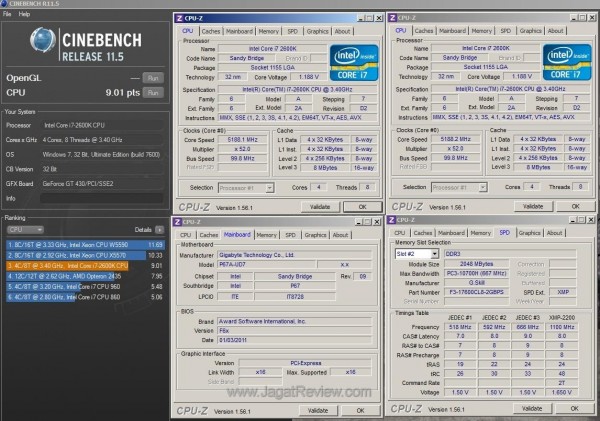Run the CPU benchmark

click(152, 91)
